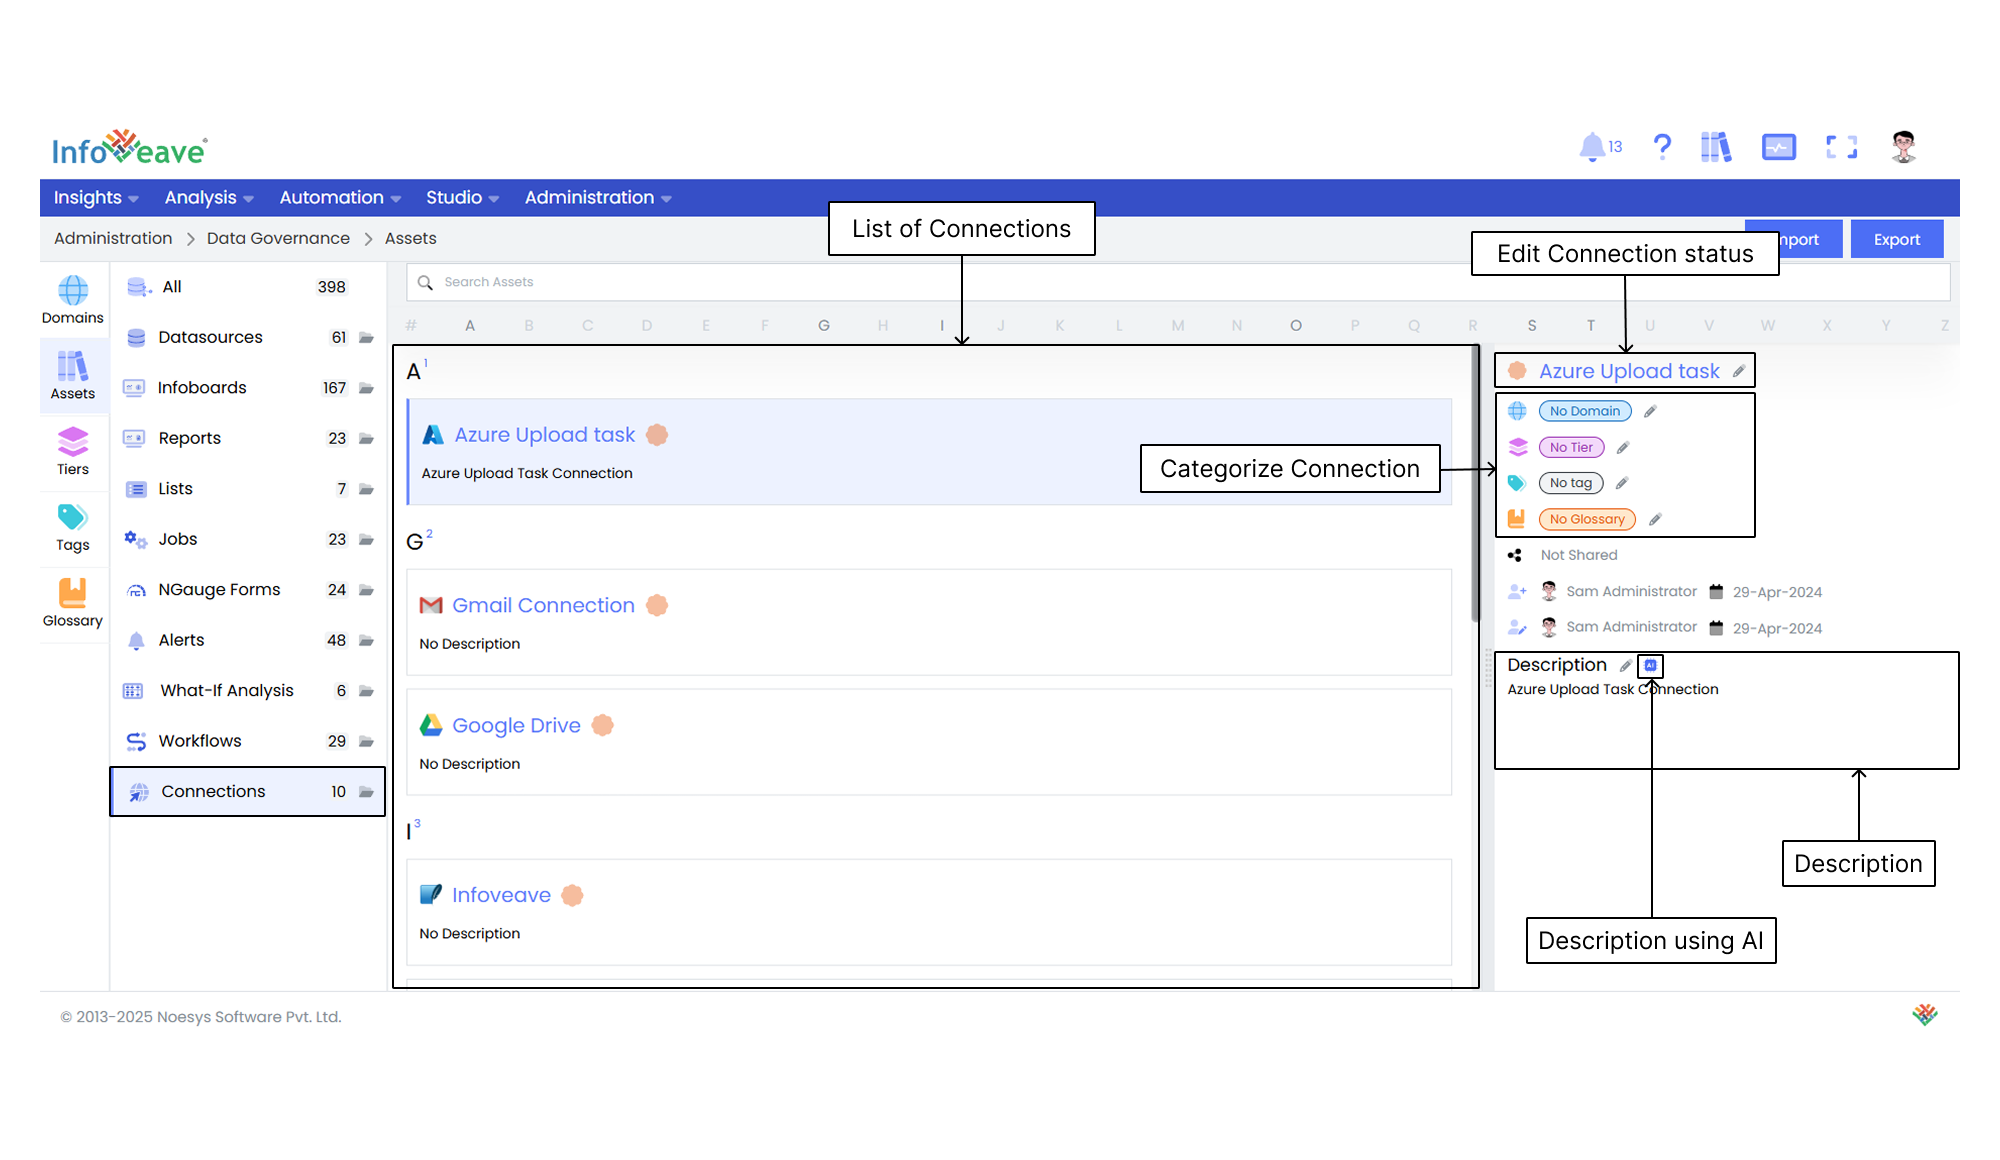Edit the No Tier assignment pencil

click(x=1623, y=447)
